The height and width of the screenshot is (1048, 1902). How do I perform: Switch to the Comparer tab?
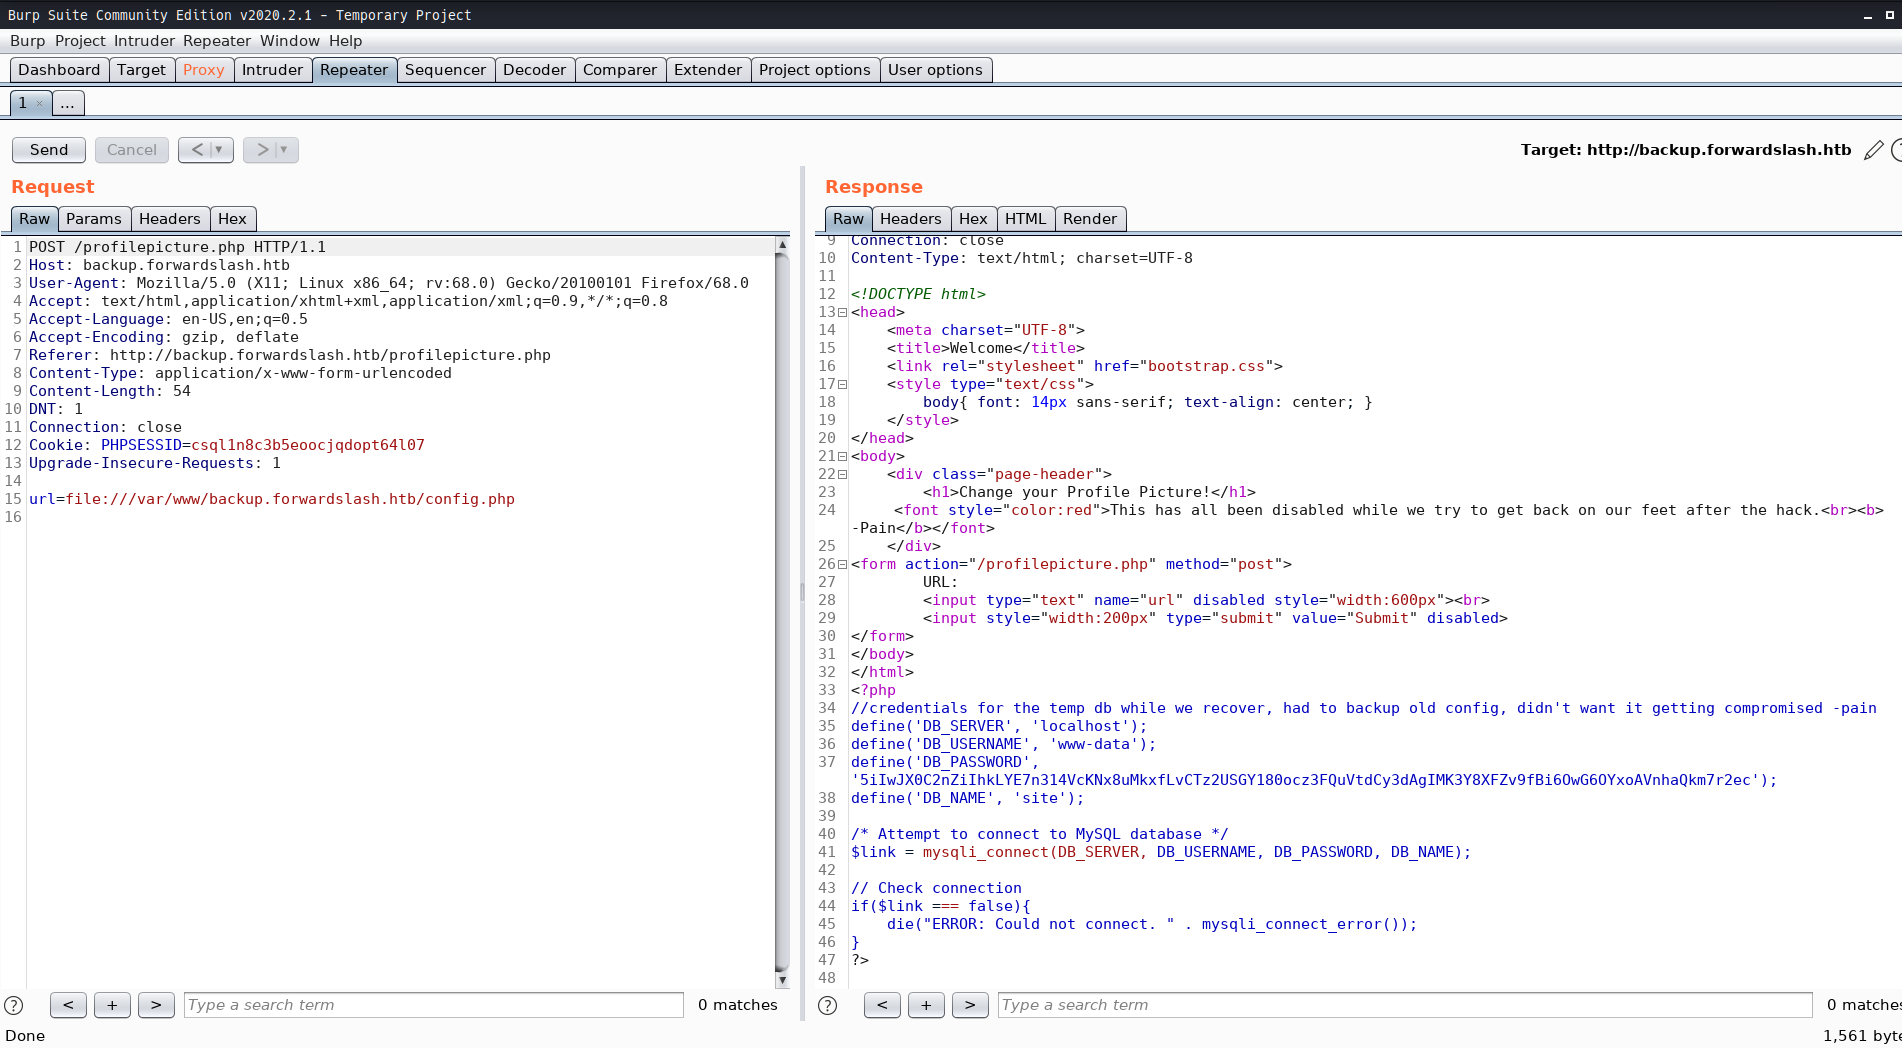click(x=620, y=70)
